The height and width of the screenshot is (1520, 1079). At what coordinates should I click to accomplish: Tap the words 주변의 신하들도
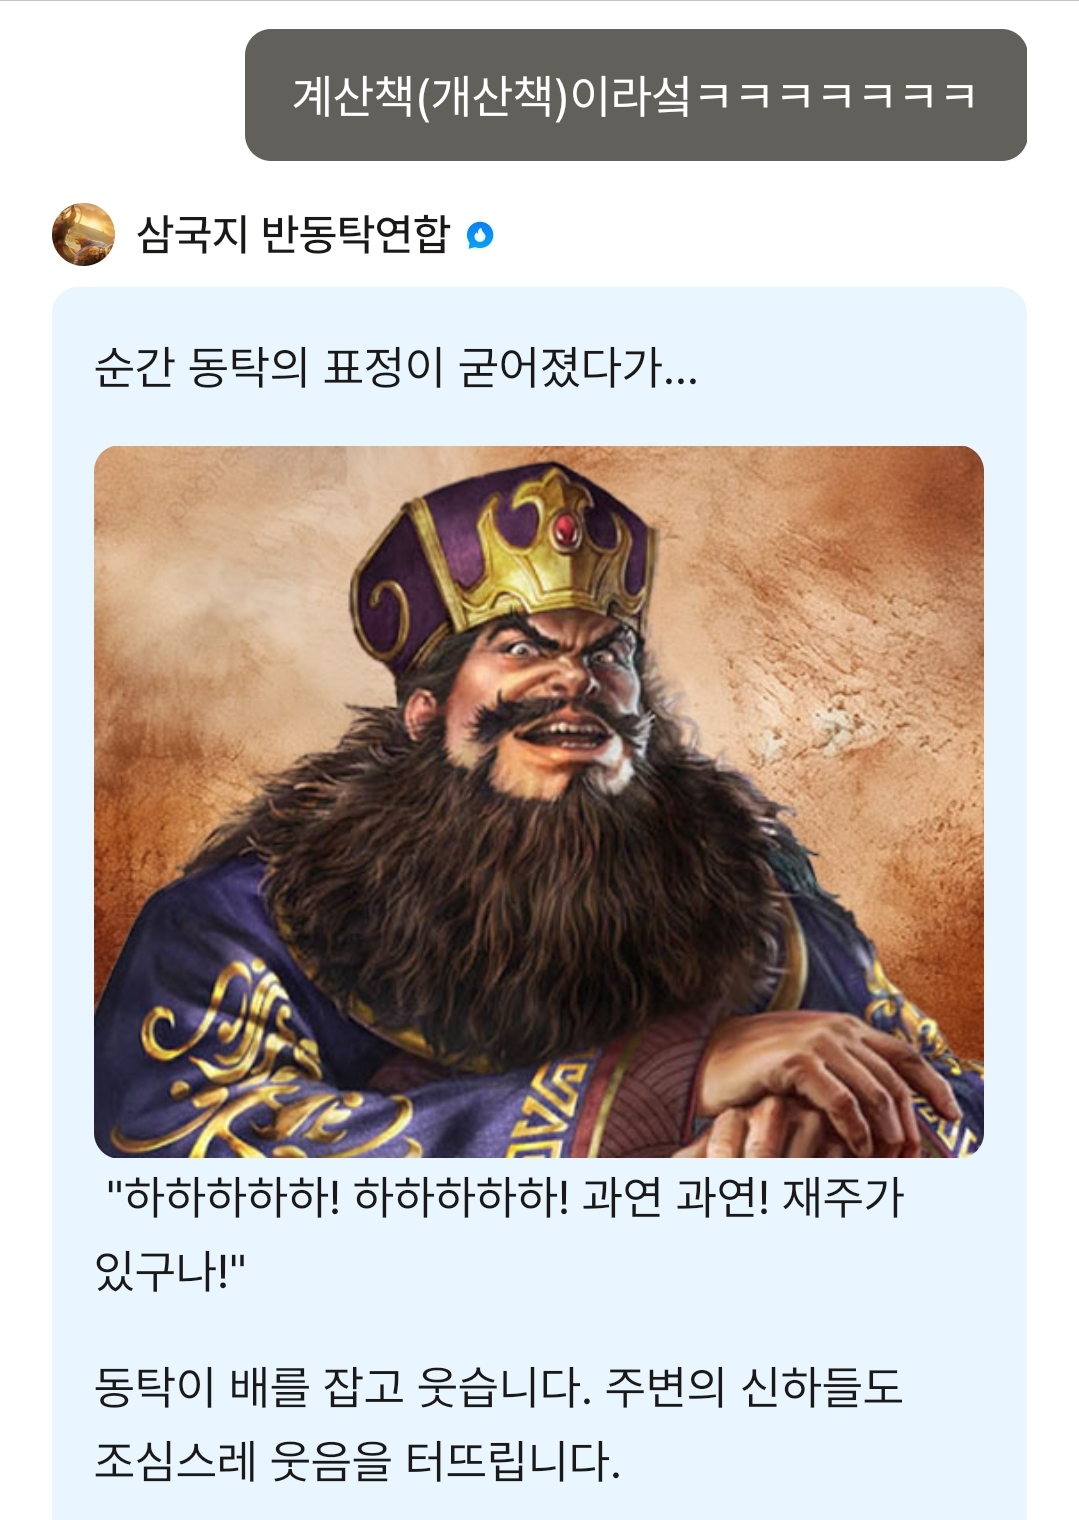point(754,1387)
